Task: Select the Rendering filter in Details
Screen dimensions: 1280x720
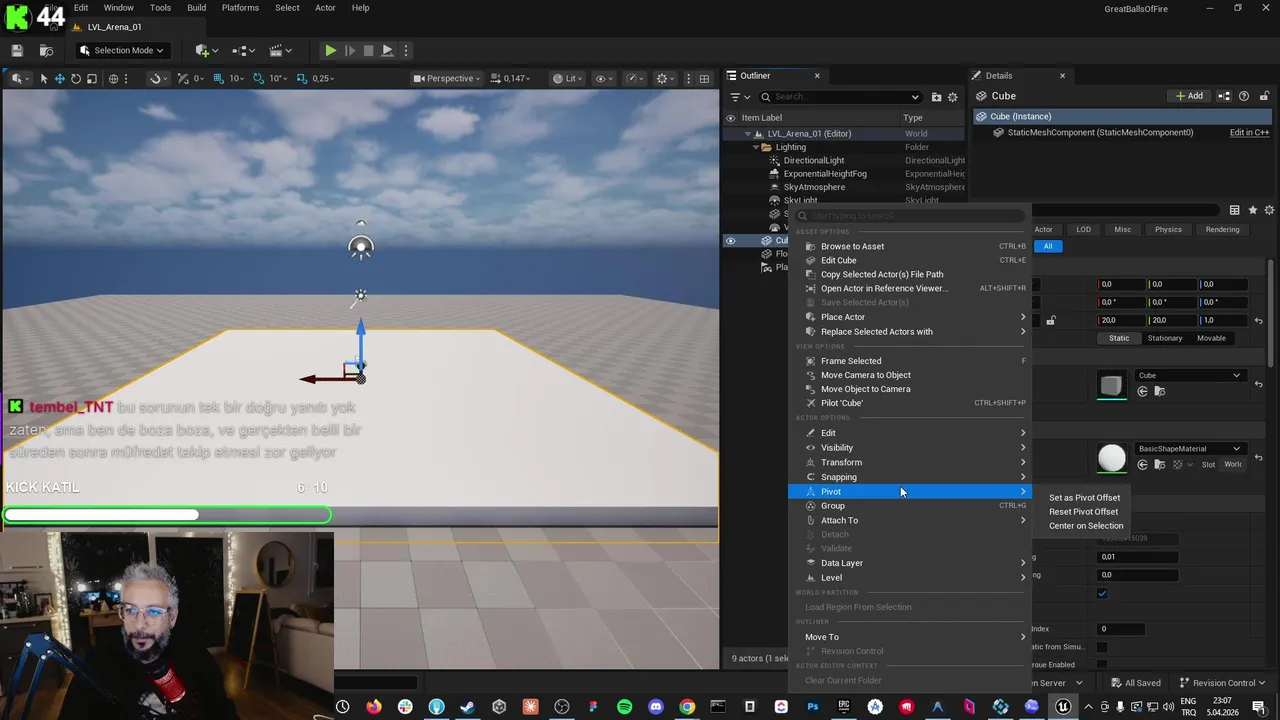Action: (1222, 229)
